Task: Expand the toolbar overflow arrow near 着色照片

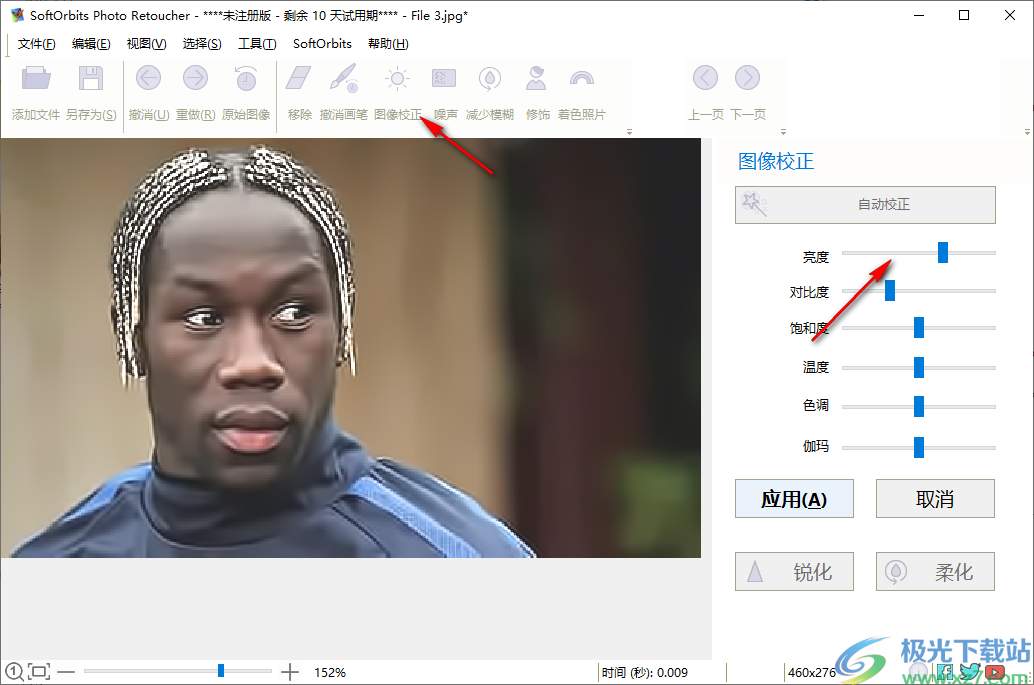Action: point(628,131)
